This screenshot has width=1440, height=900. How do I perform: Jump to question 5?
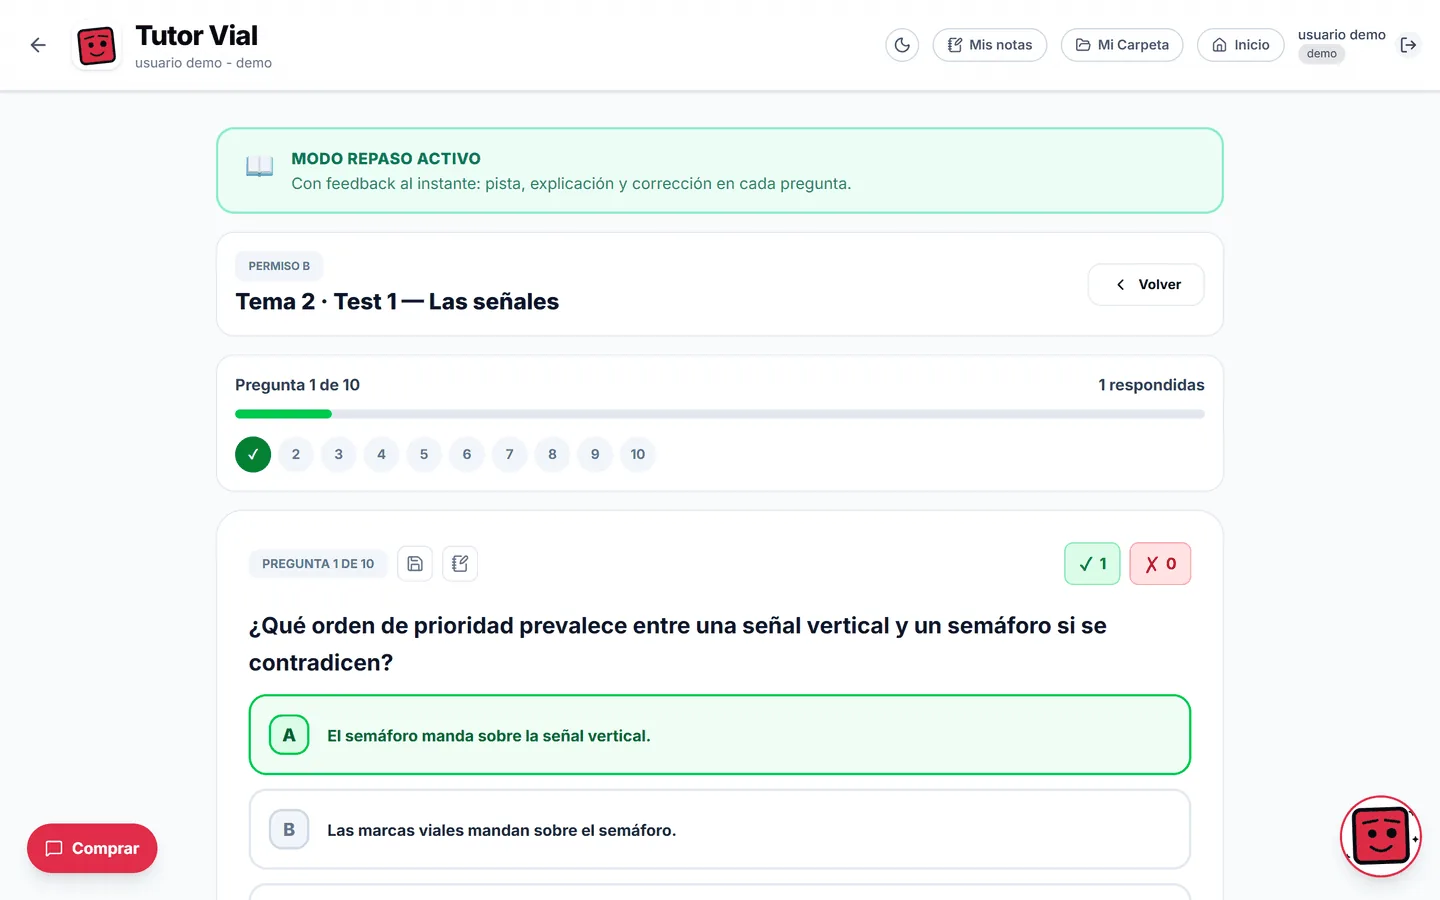pos(424,454)
